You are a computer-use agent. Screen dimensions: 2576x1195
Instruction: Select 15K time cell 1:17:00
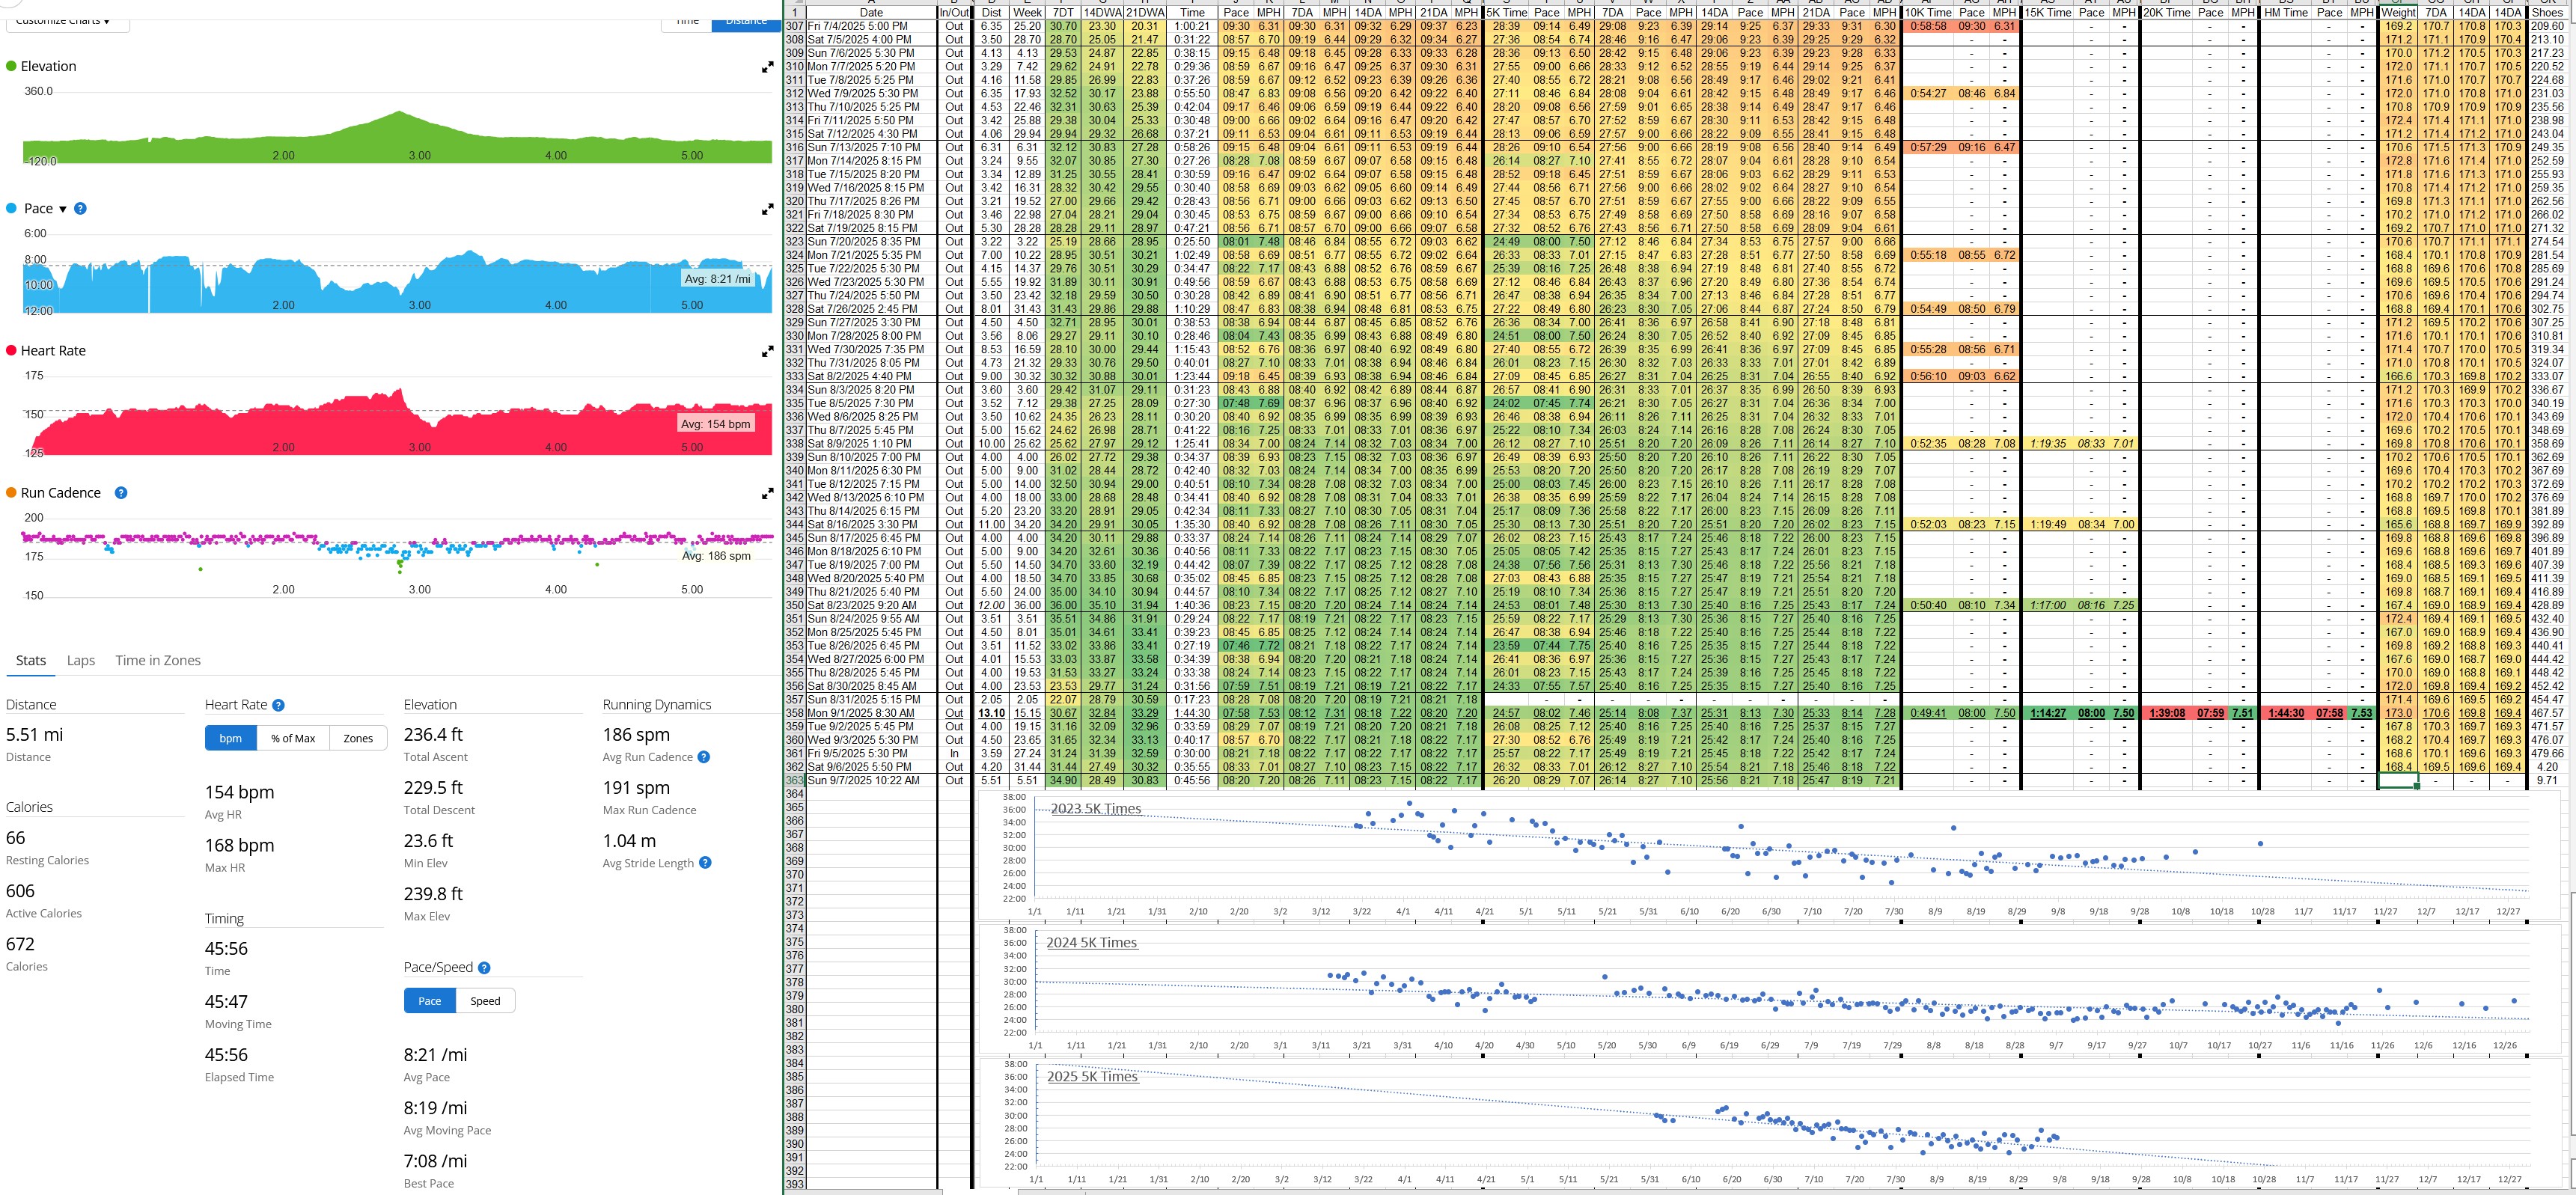pos(2047,605)
